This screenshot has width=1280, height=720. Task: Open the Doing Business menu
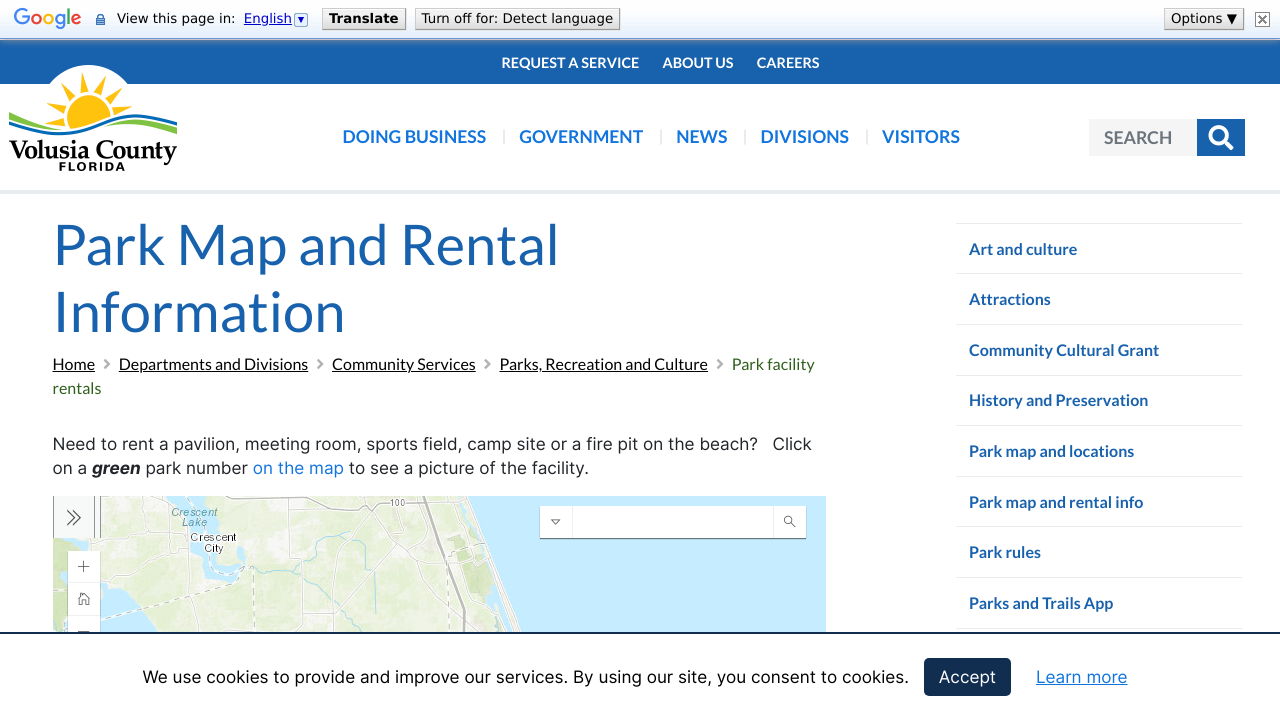[x=414, y=137]
